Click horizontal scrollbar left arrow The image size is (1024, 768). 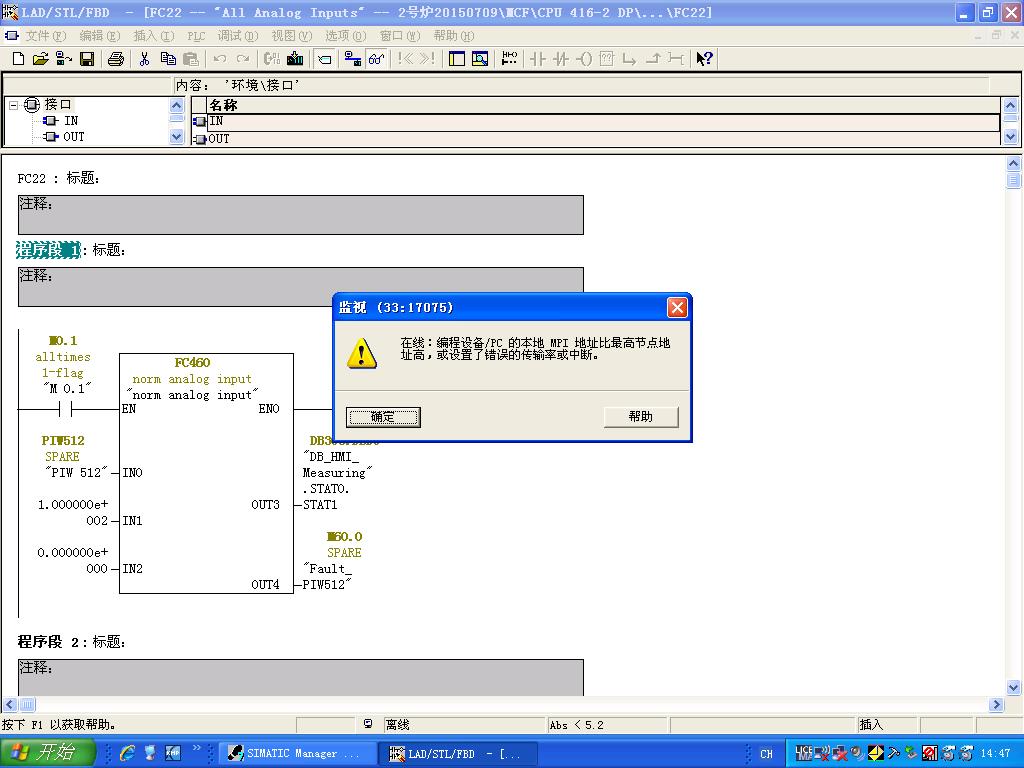click(x=9, y=705)
